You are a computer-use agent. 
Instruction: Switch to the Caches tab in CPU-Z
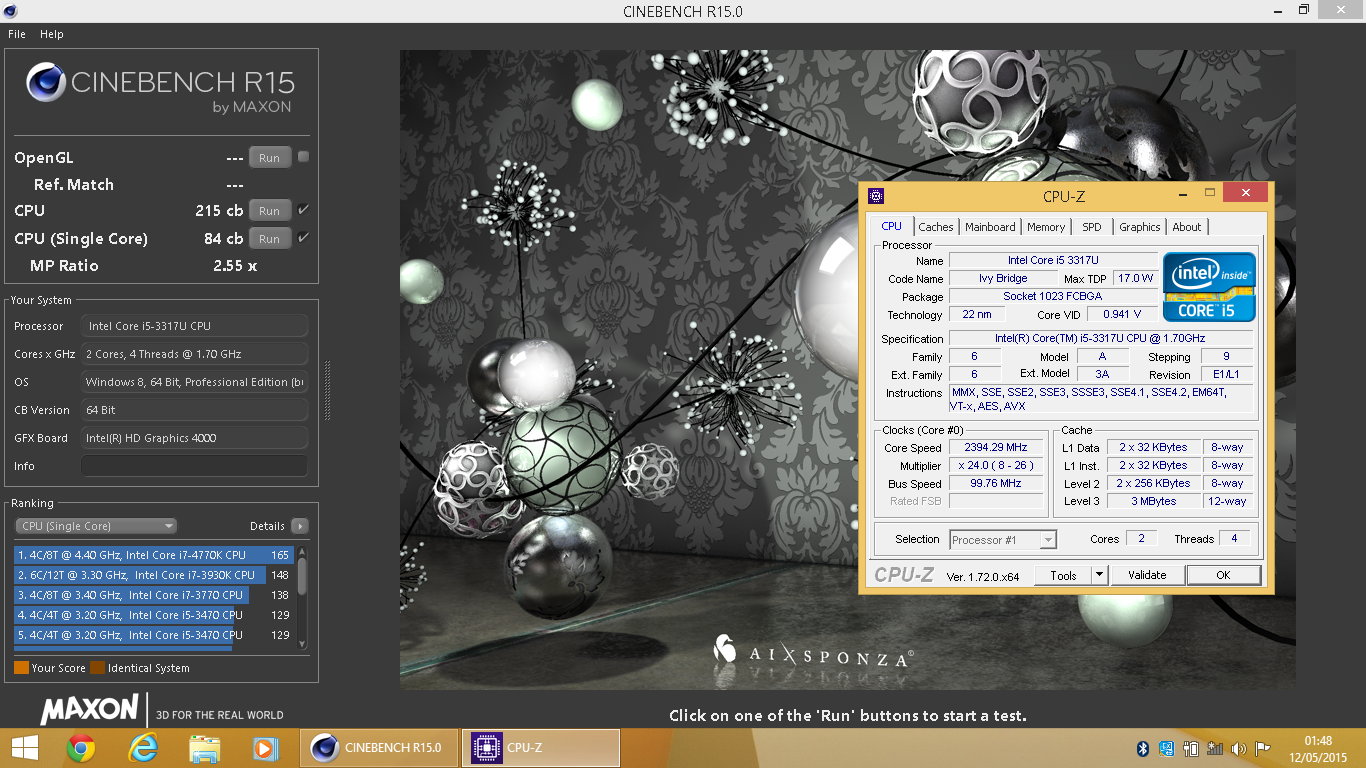tap(936, 227)
